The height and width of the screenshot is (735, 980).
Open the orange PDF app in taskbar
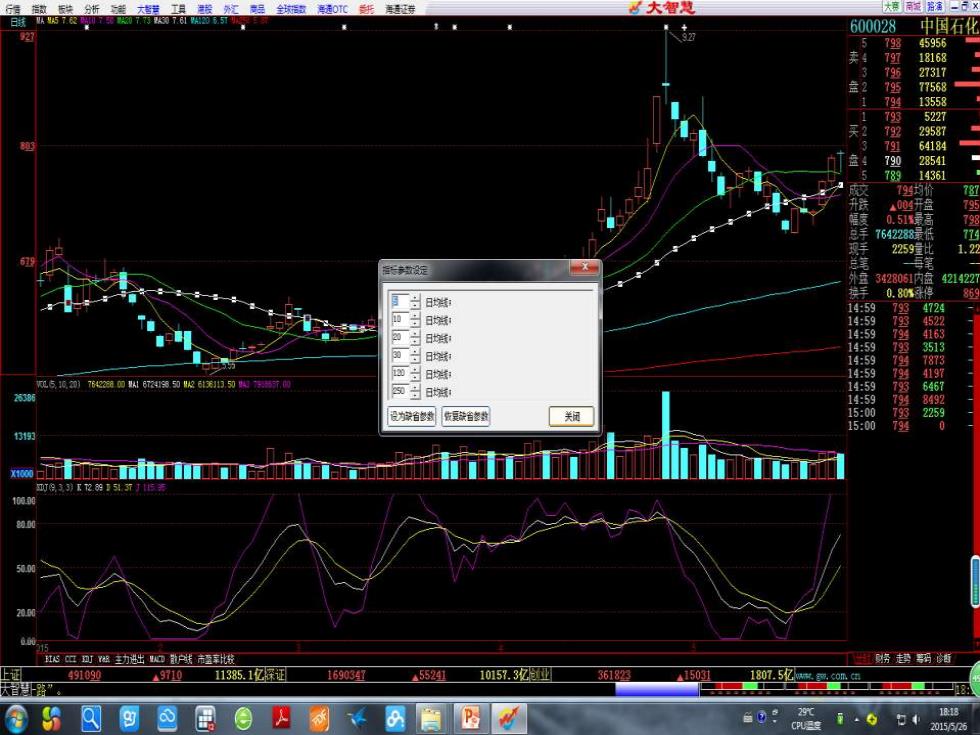[319, 719]
